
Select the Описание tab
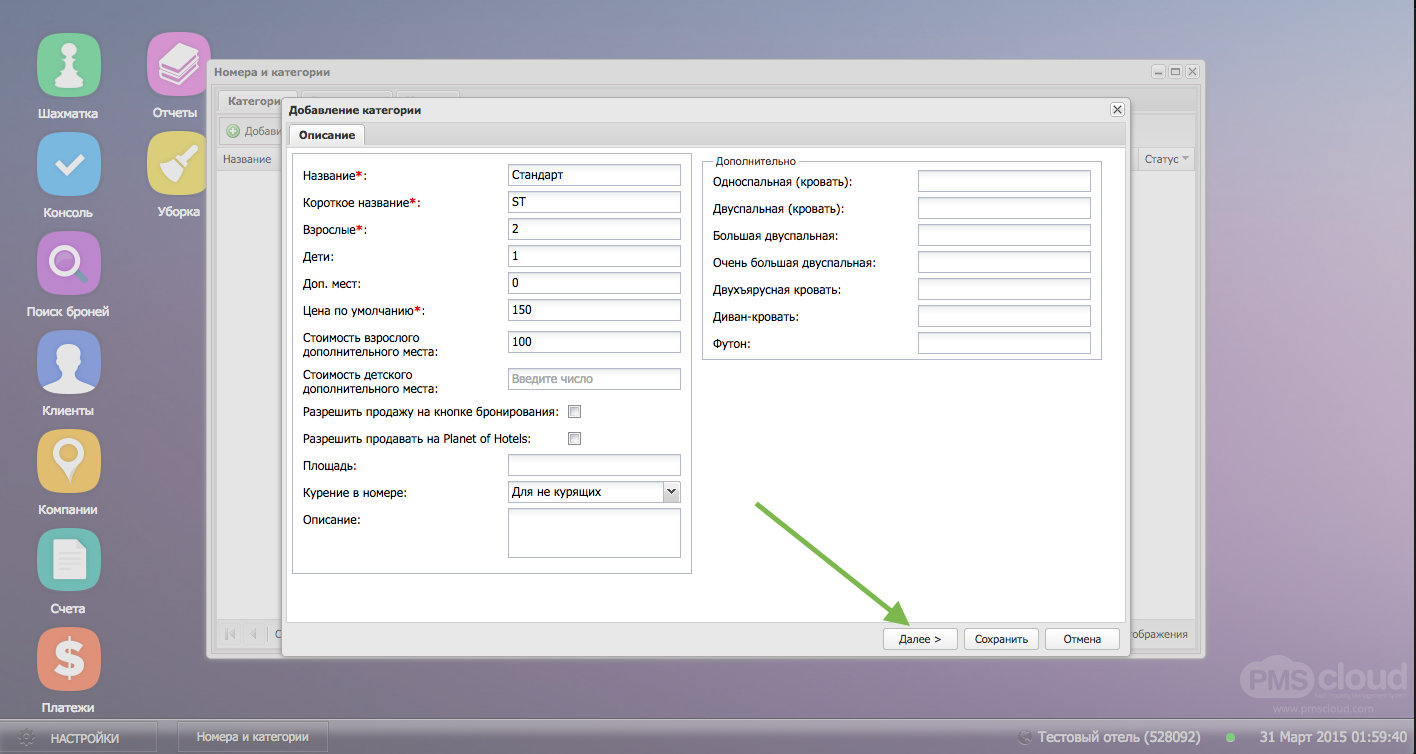tap(326, 135)
